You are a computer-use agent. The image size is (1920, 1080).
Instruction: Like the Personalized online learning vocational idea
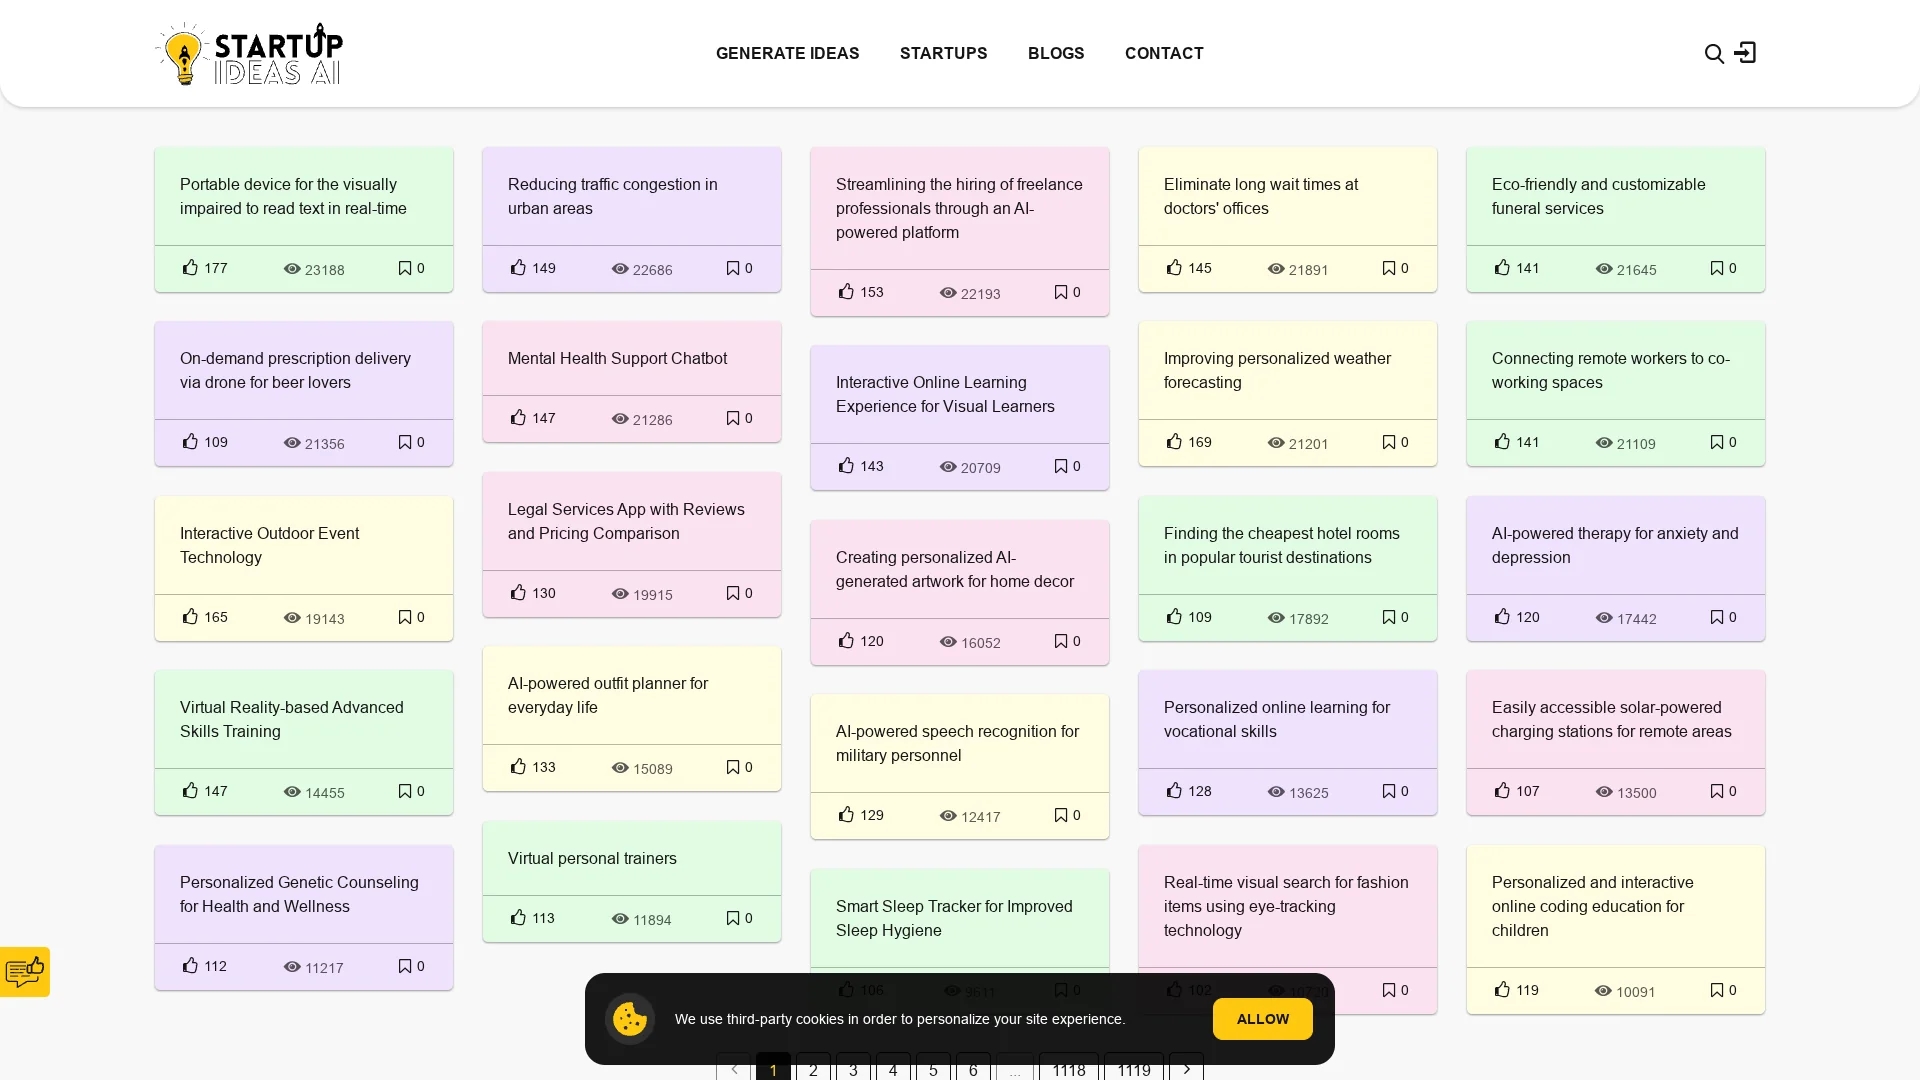[x=1174, y=790]
